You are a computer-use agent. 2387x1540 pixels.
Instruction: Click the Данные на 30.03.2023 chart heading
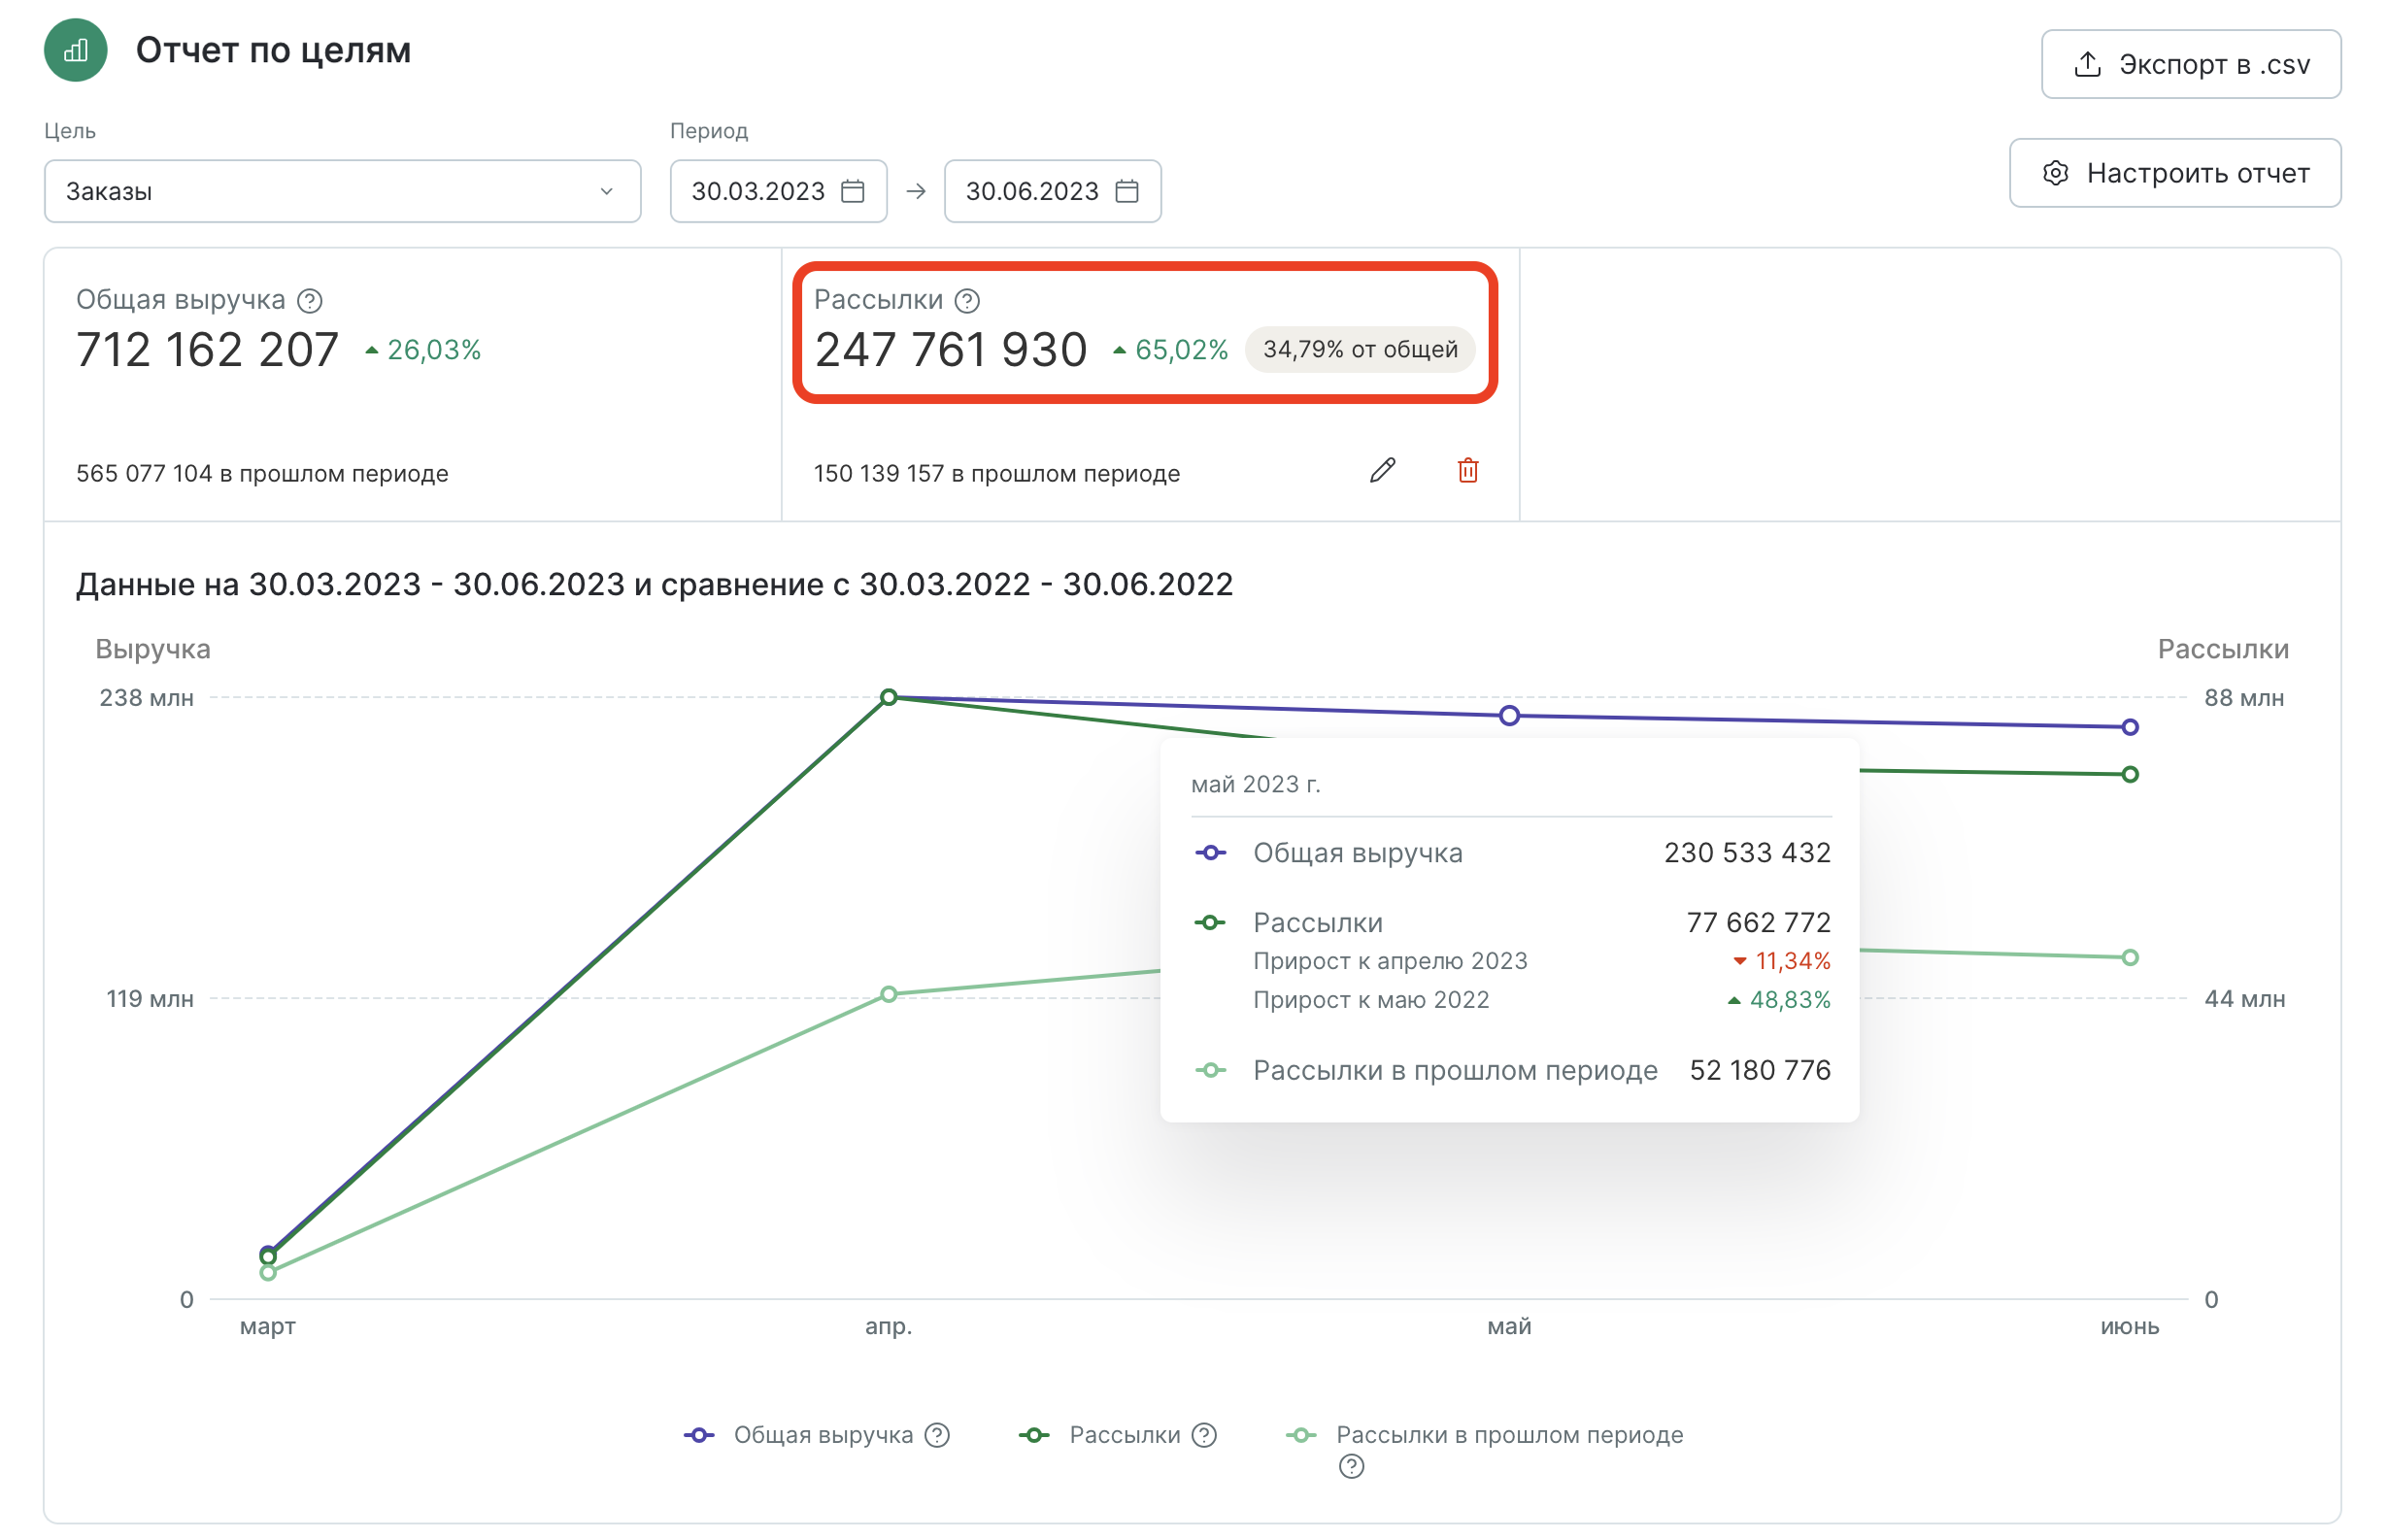[654, 583]
